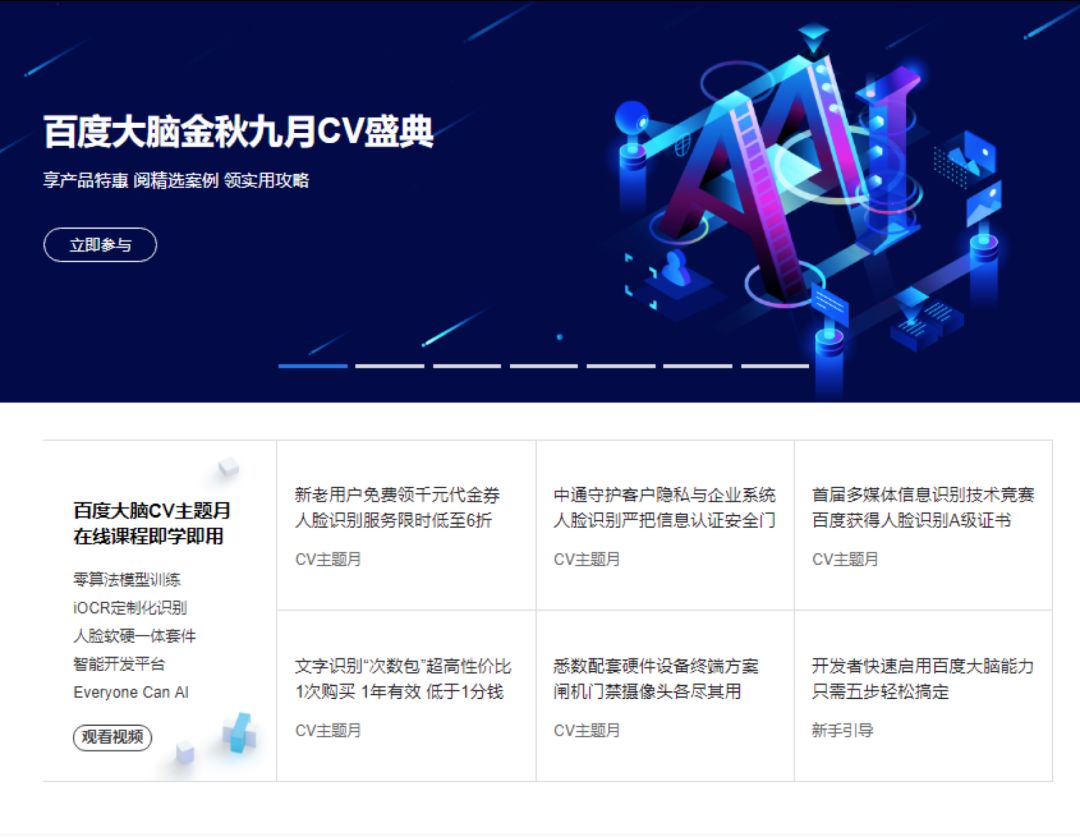Click the text 百度获得人脸识别A级证书

tap(911, 520)
